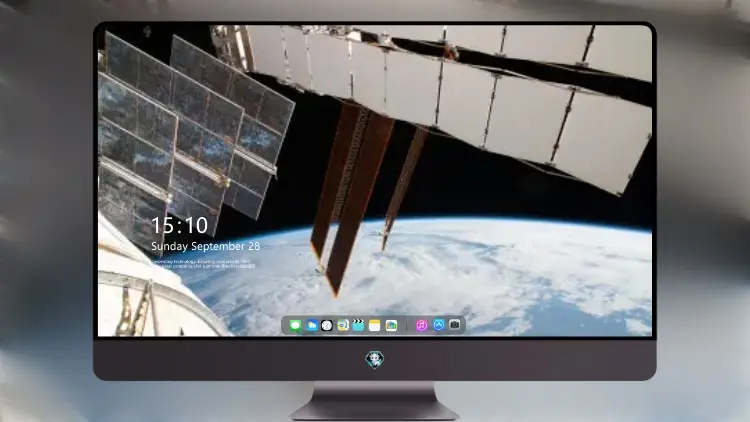Open the clapperboard video app in dock
750x422 pixels.
[358, 326]
